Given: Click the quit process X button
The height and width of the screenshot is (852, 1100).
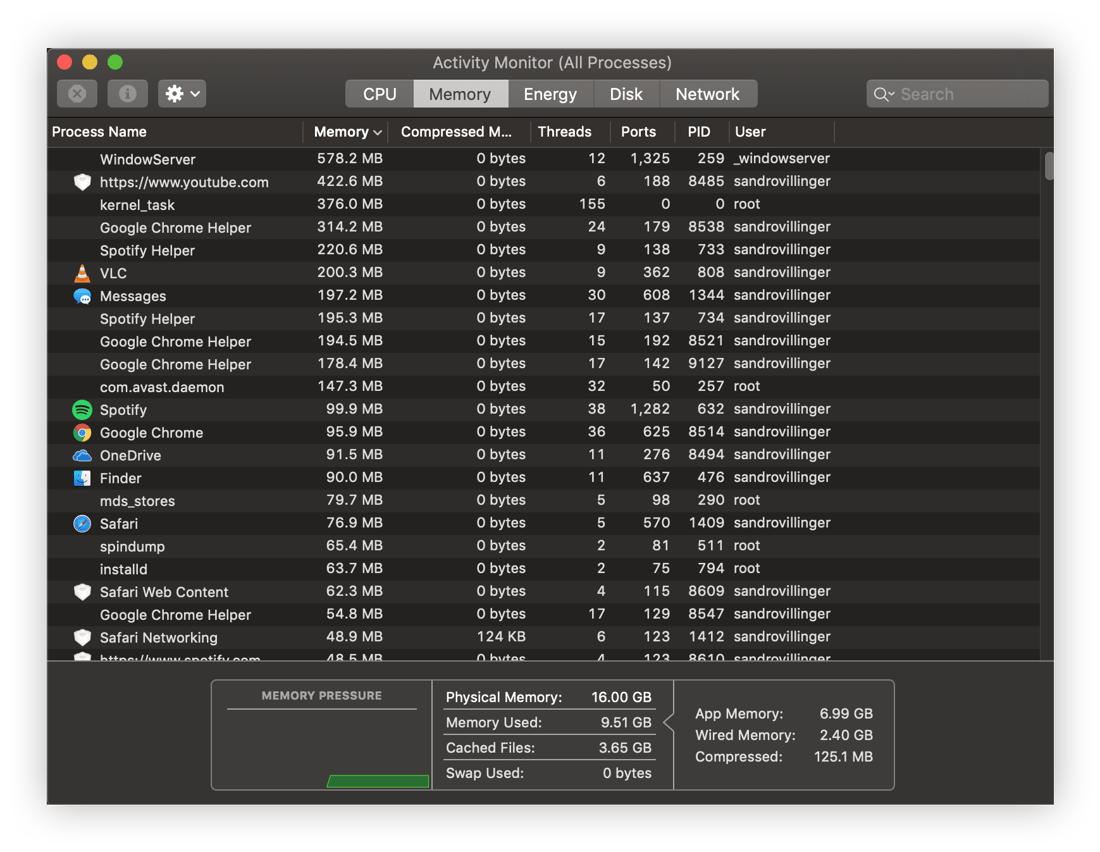Looking at the screenshot, I should (77, 93).
